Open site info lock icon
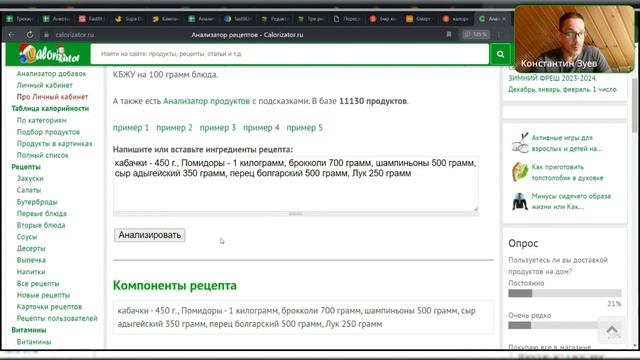Image resolution: width=640 pixels, height=360 pixels. (47, 35)
